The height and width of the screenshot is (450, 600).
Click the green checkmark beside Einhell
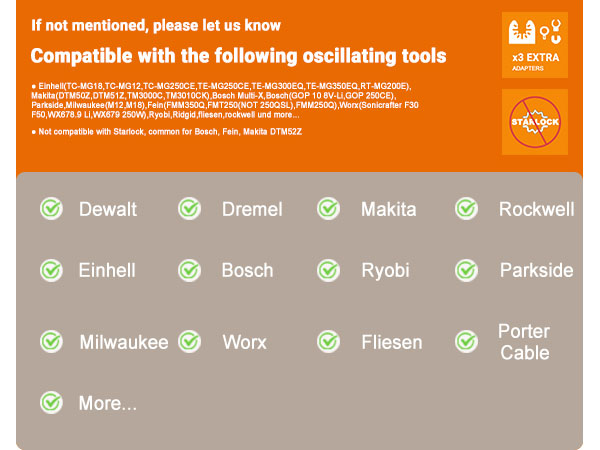51,270
